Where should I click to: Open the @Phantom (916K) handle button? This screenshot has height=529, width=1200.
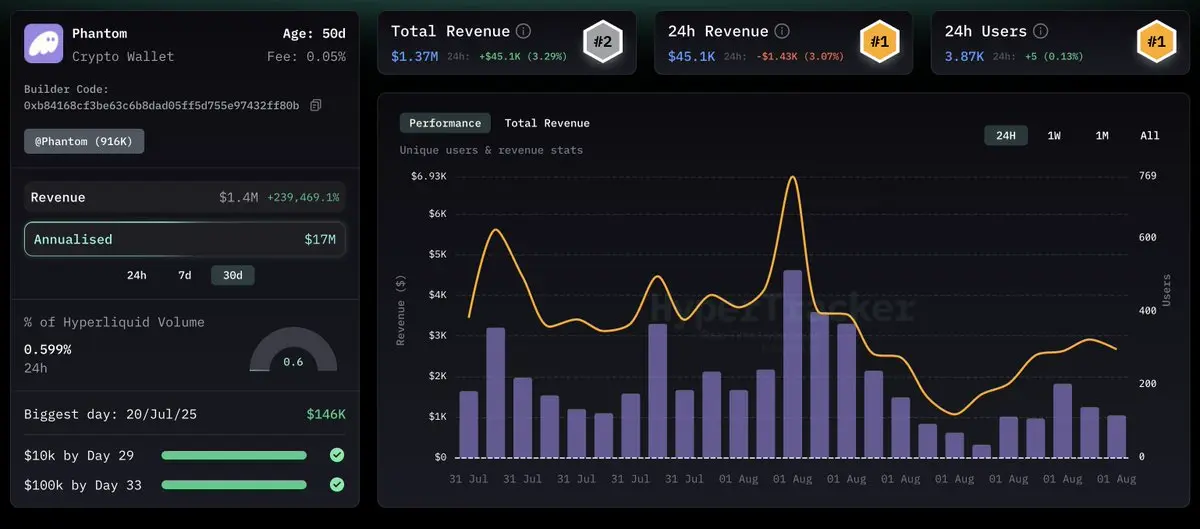84,142
